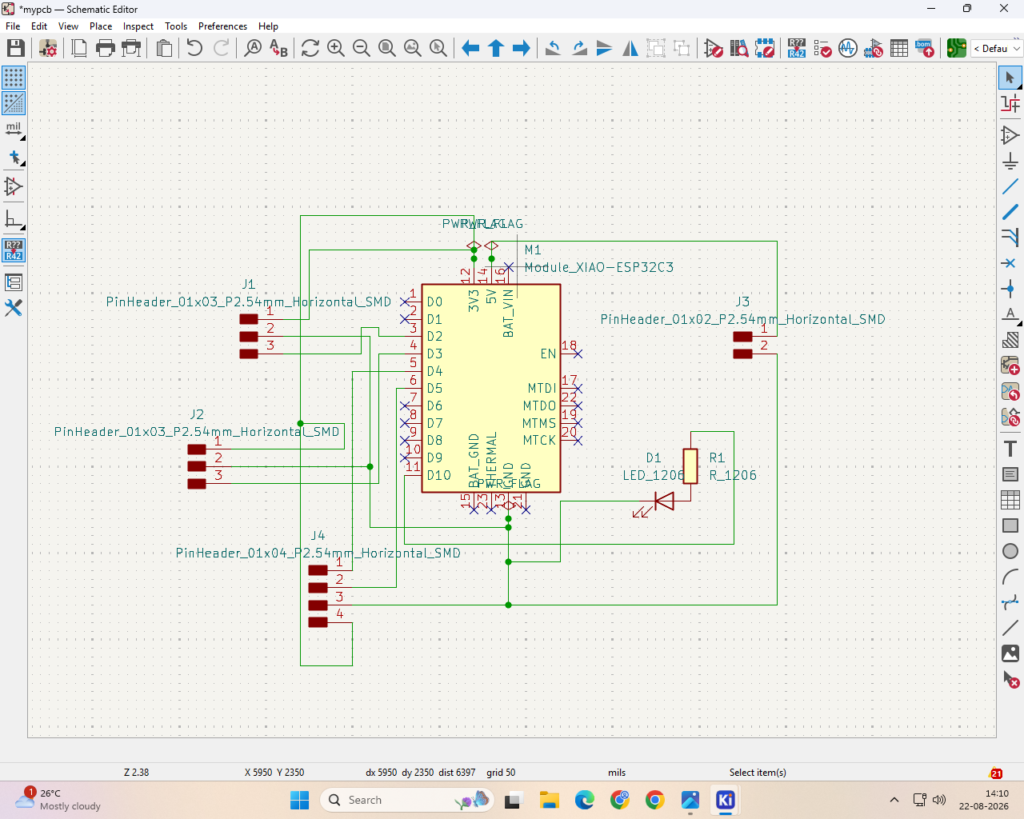Click the Print icon
Viewport: 1024px width, 819px height.
point(105,48)
